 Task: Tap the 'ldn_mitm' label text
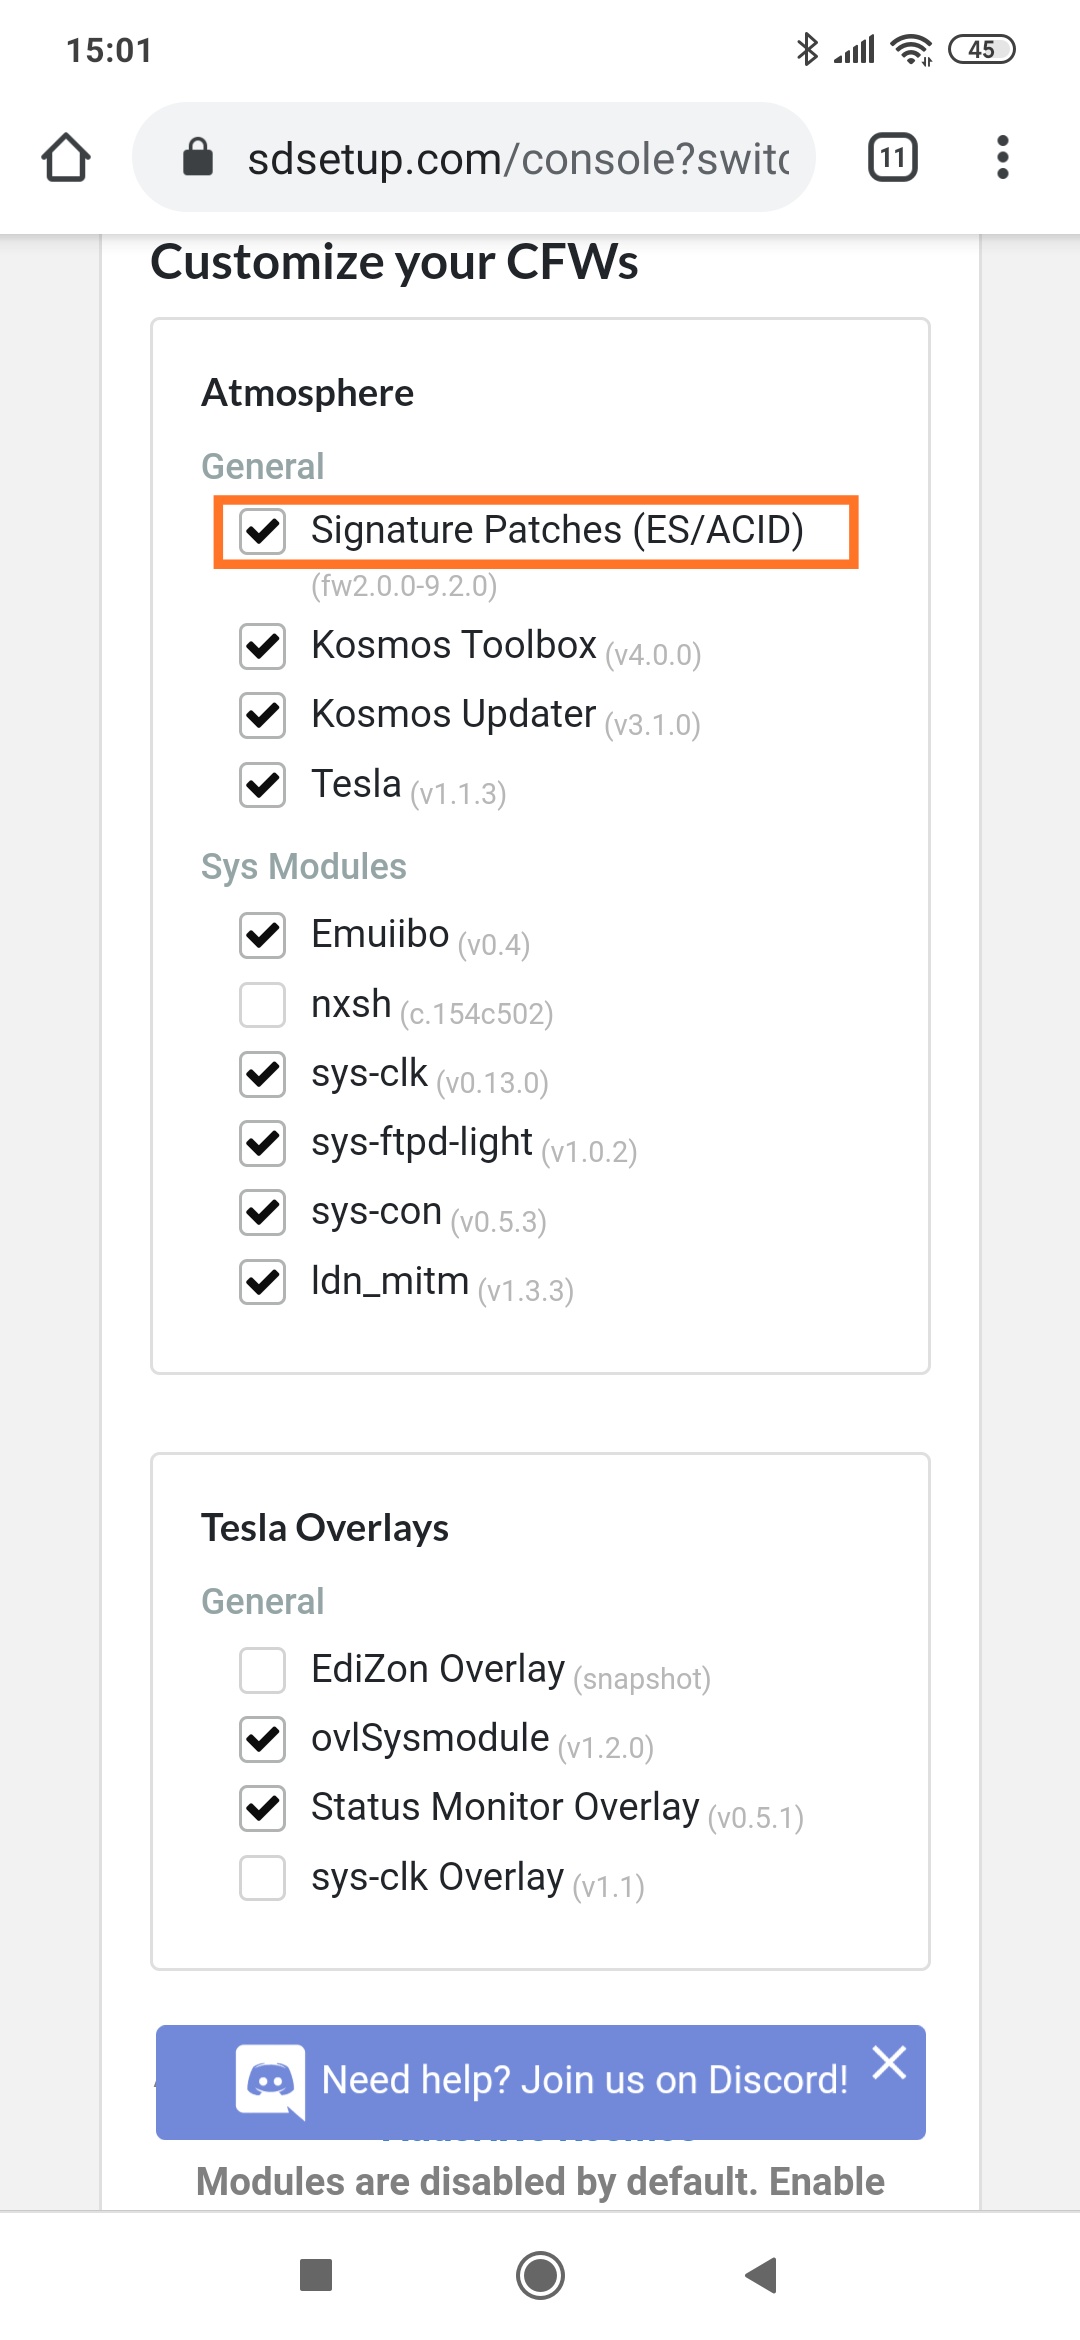click(390, 1281)
